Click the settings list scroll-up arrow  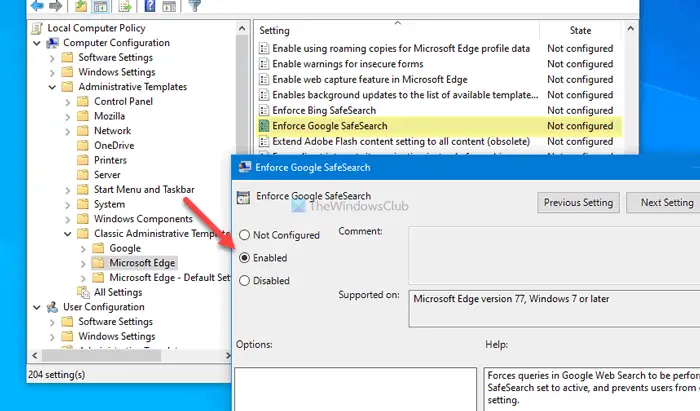click(x=630, y=28)
